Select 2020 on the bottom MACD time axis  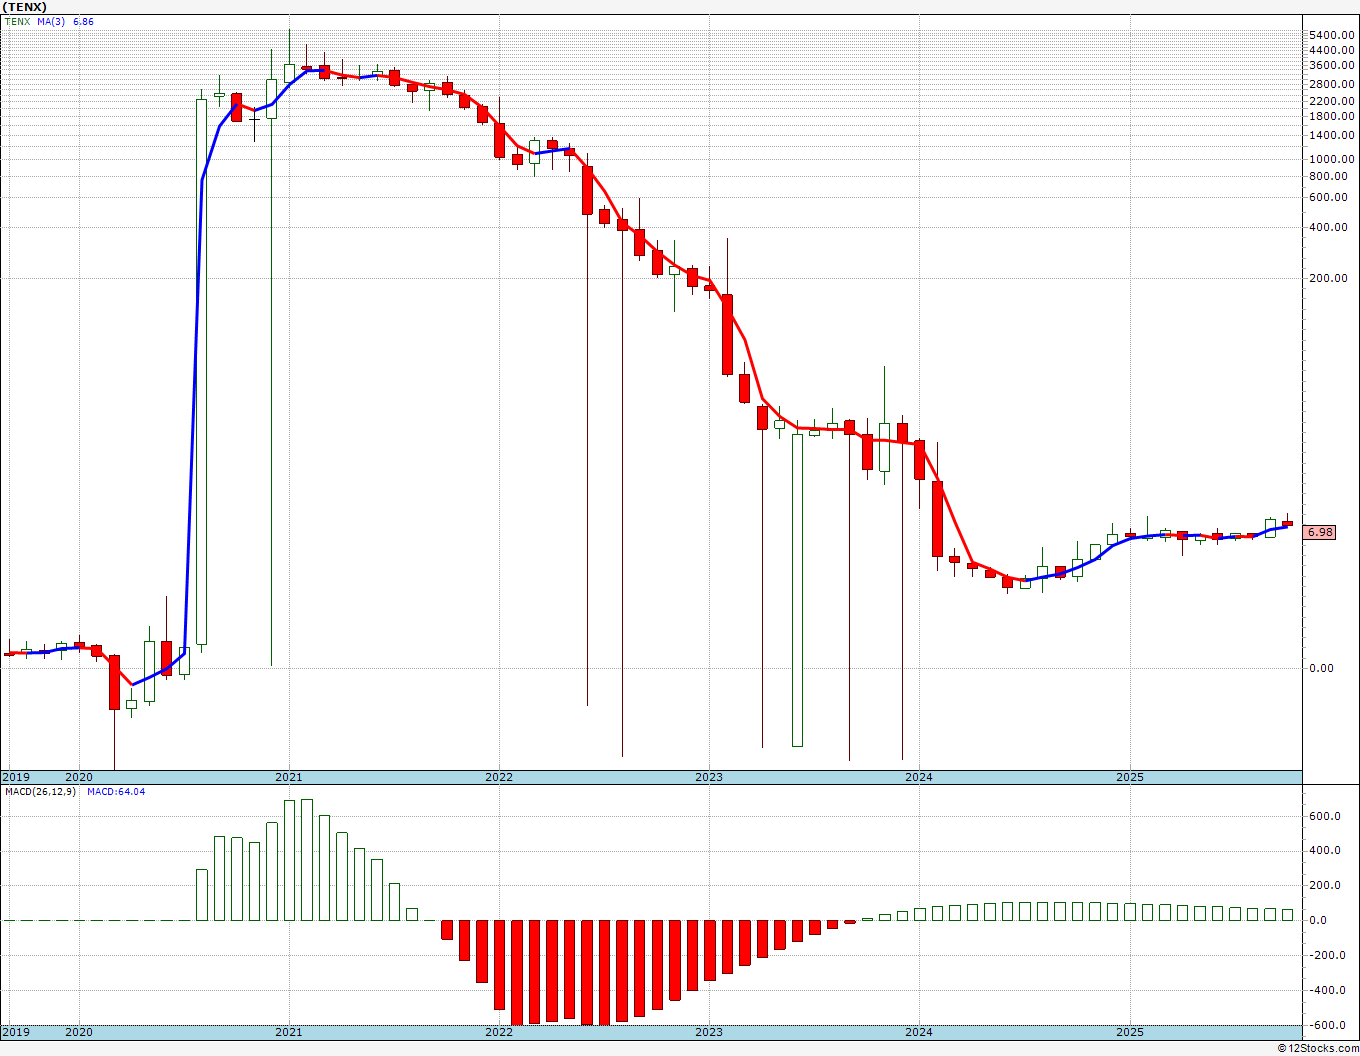[78, 1032]
